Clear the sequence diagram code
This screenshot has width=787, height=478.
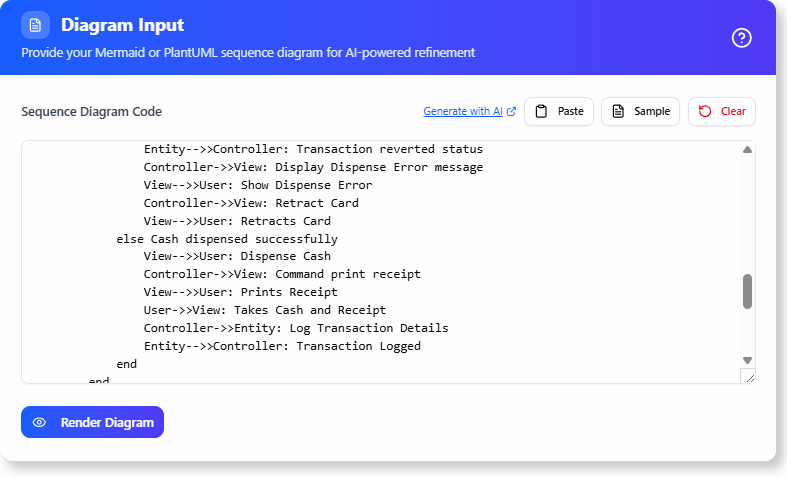(x=722, y=111)
